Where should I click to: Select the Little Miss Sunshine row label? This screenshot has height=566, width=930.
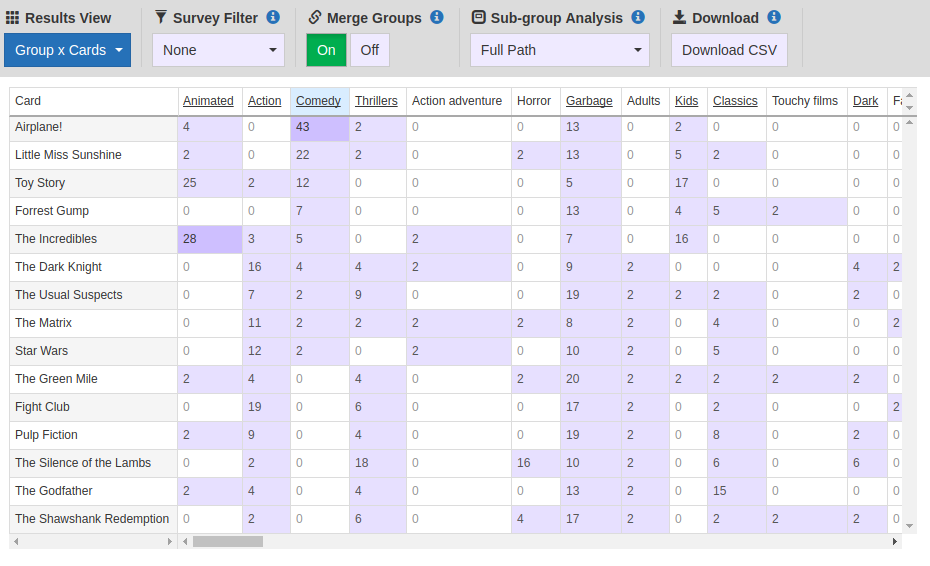pos(68,155)
